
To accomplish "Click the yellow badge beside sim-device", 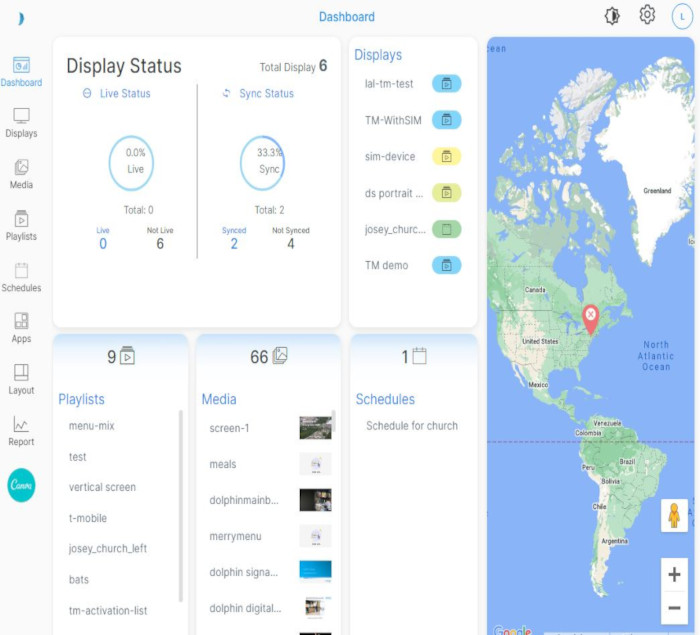I will tap(446, 156).
